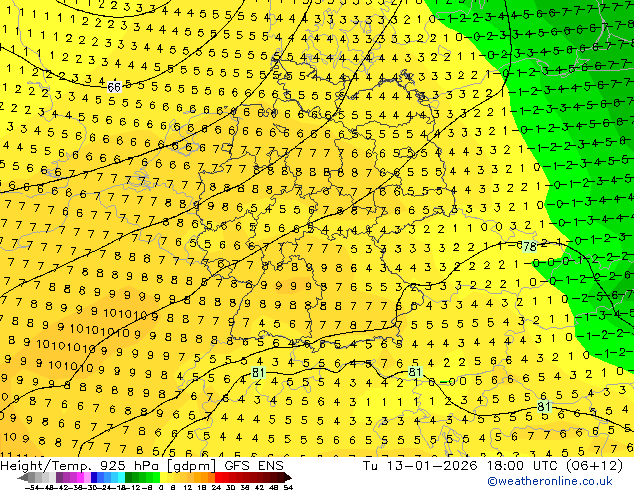Click the (06+12) forecast run label
The image size is (634, 490).
point(592,466)
